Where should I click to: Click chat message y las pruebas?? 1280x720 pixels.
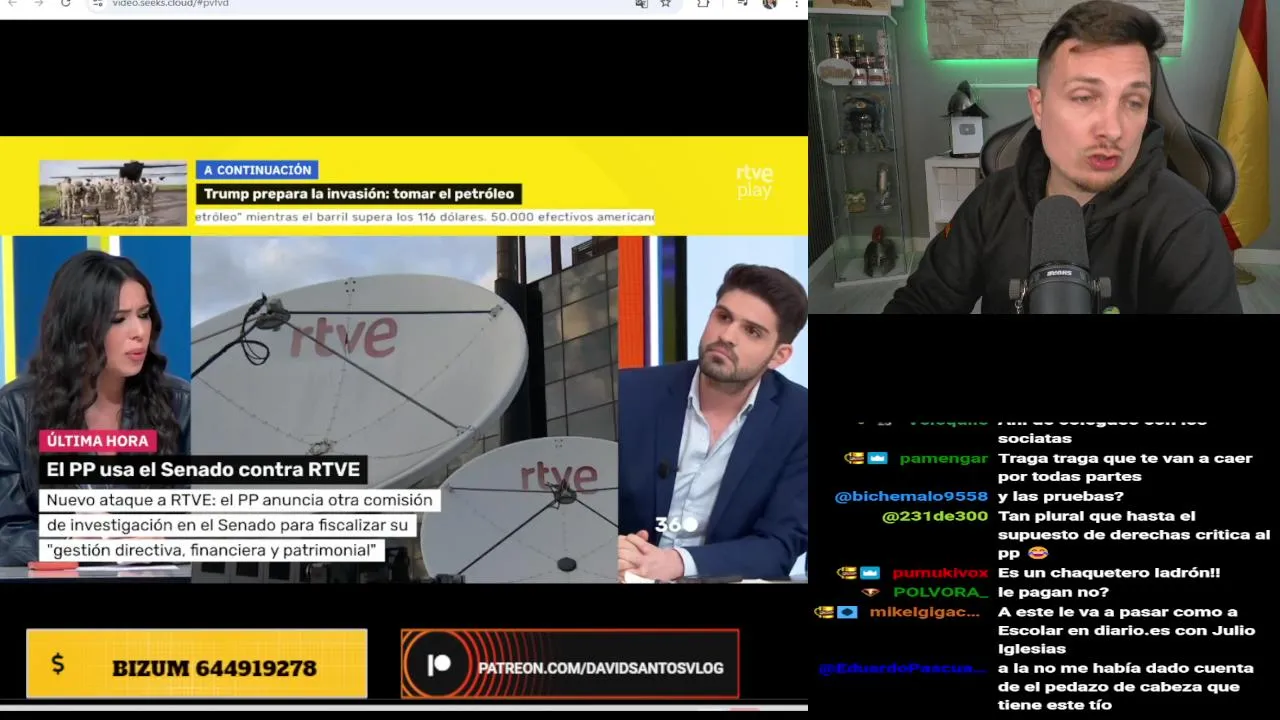click(1060, 496)
